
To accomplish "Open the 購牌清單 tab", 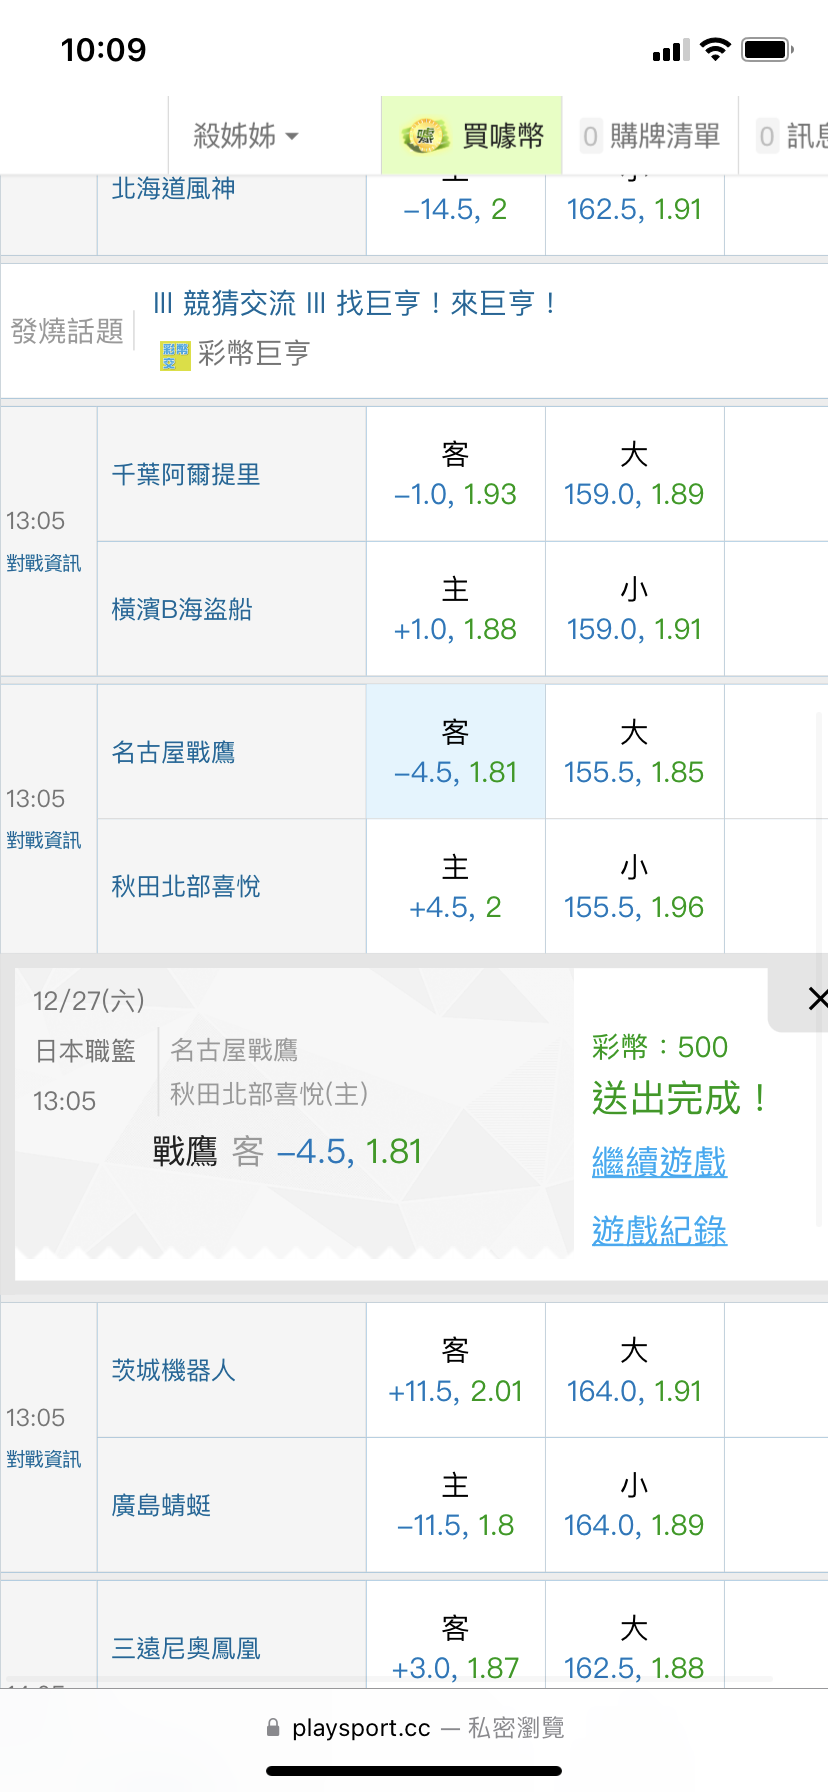I will coord(651,136).
